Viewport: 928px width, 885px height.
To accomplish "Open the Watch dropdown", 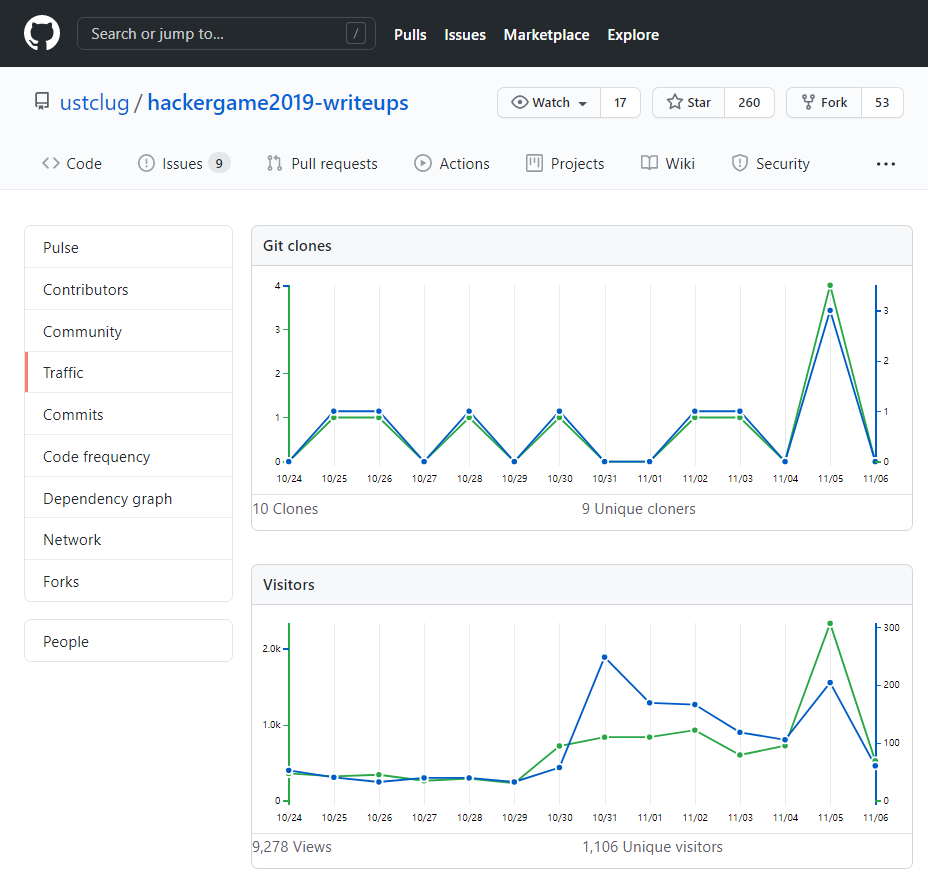I will (549, 102).
